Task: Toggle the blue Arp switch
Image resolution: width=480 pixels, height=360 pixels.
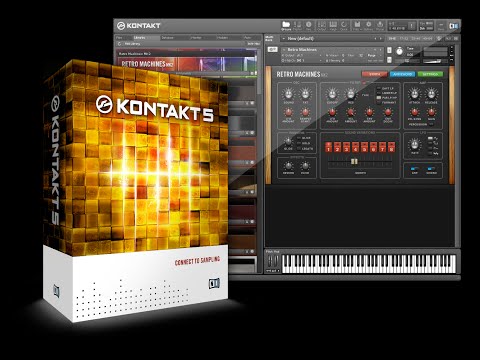Action: click(x=414, y=169)
